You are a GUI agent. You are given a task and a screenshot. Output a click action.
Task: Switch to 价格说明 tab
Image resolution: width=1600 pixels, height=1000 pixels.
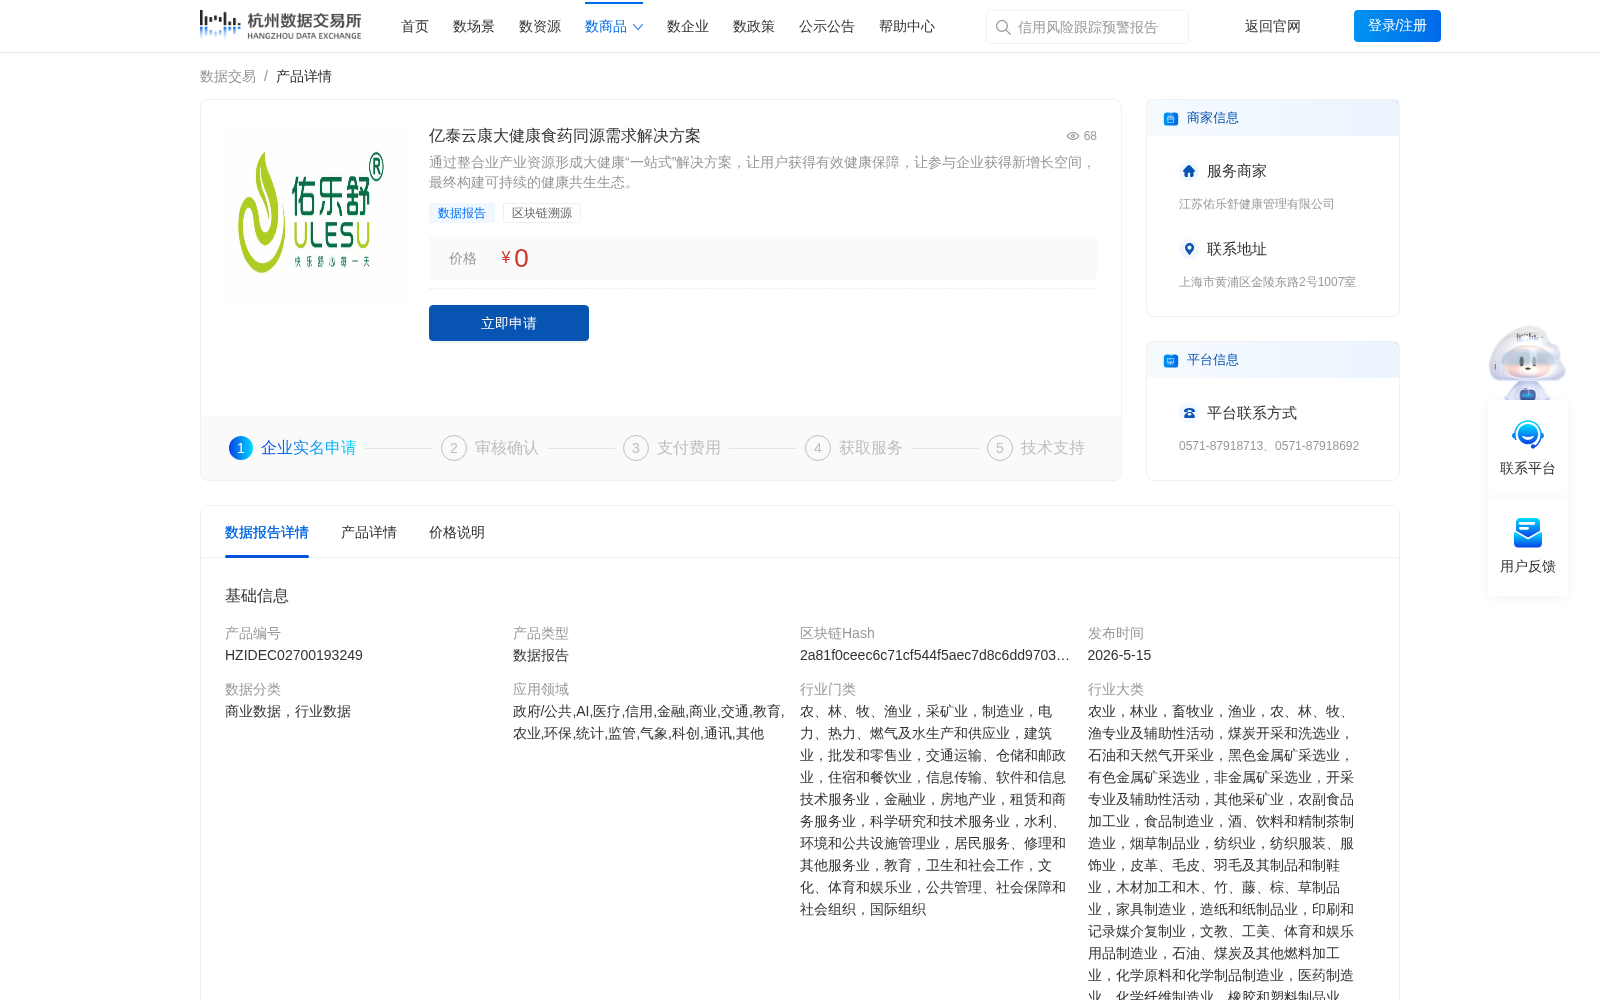point(457,532)
